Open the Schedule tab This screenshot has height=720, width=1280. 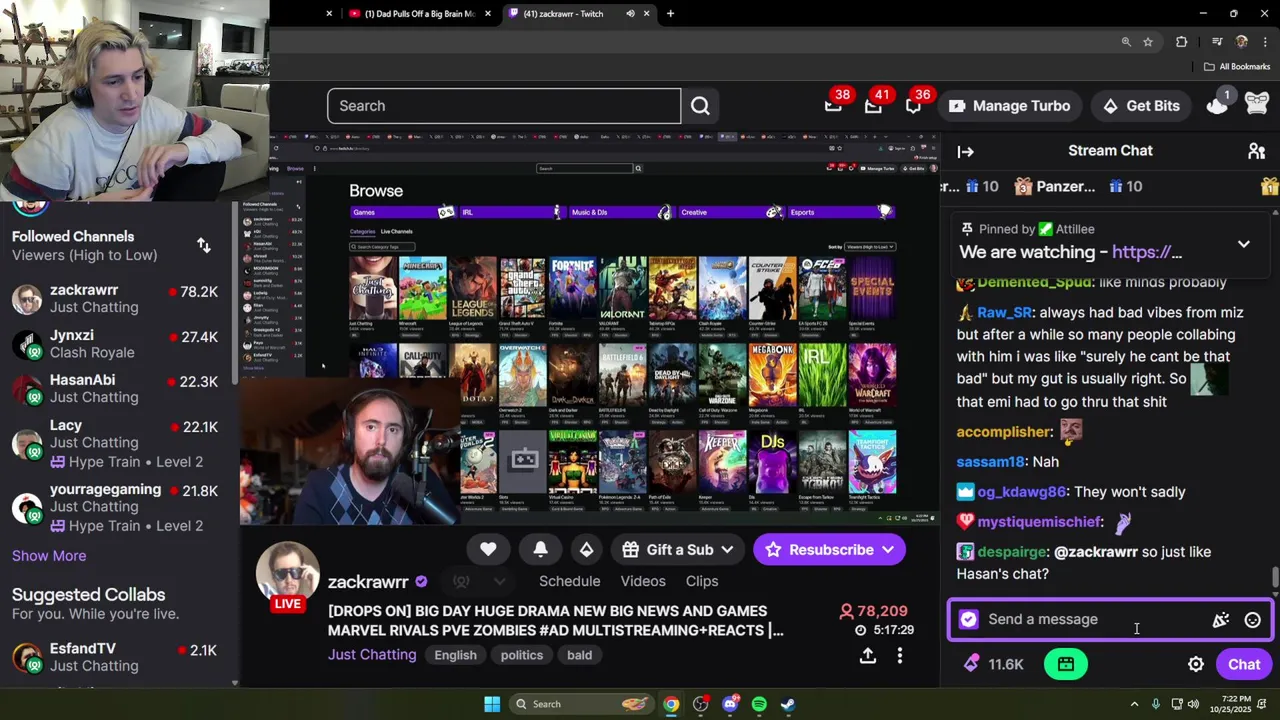coord(569,581)
